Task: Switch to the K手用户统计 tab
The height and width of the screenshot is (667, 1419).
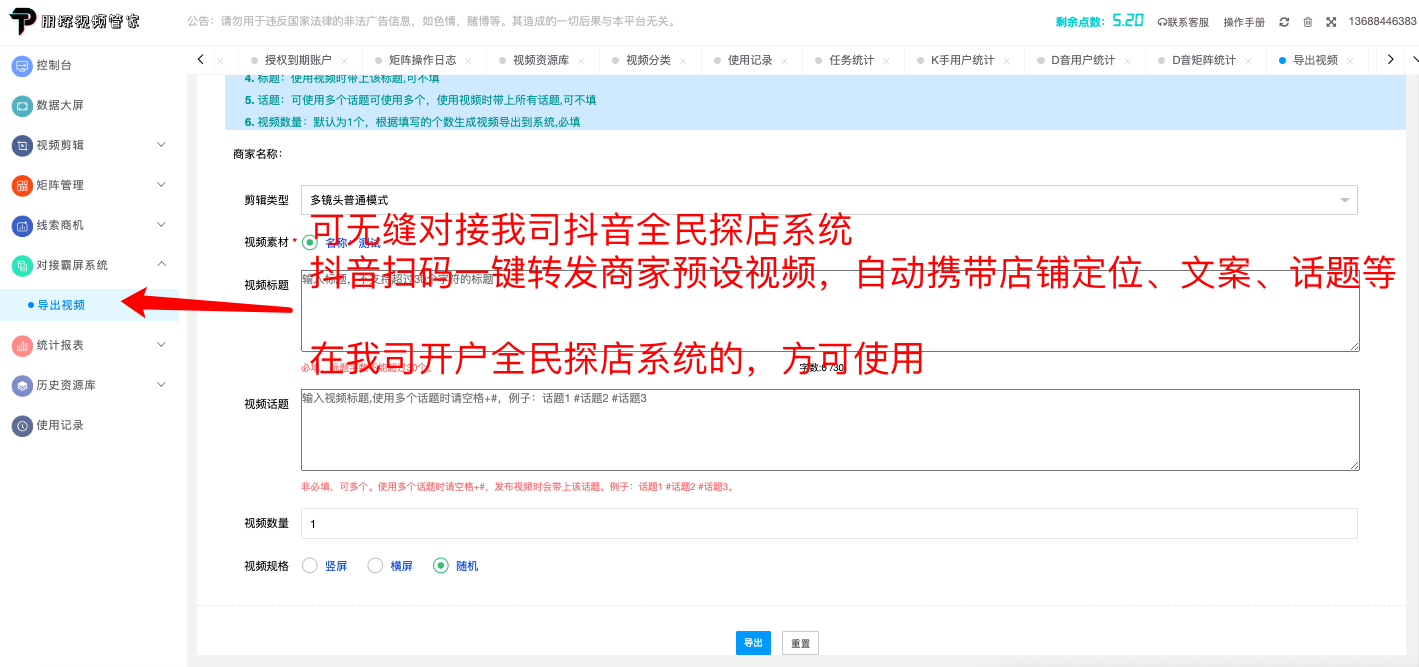Action: 963,61
